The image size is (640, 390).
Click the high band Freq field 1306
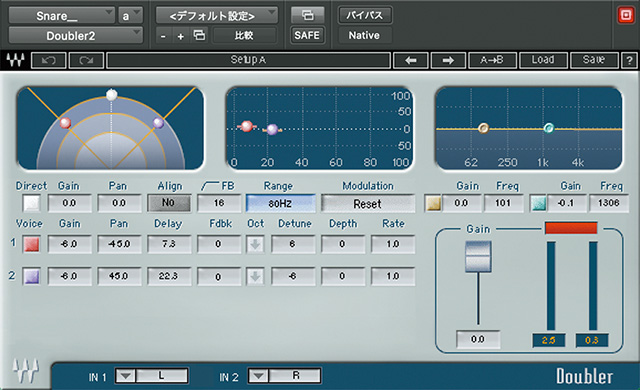pos(609,203)
